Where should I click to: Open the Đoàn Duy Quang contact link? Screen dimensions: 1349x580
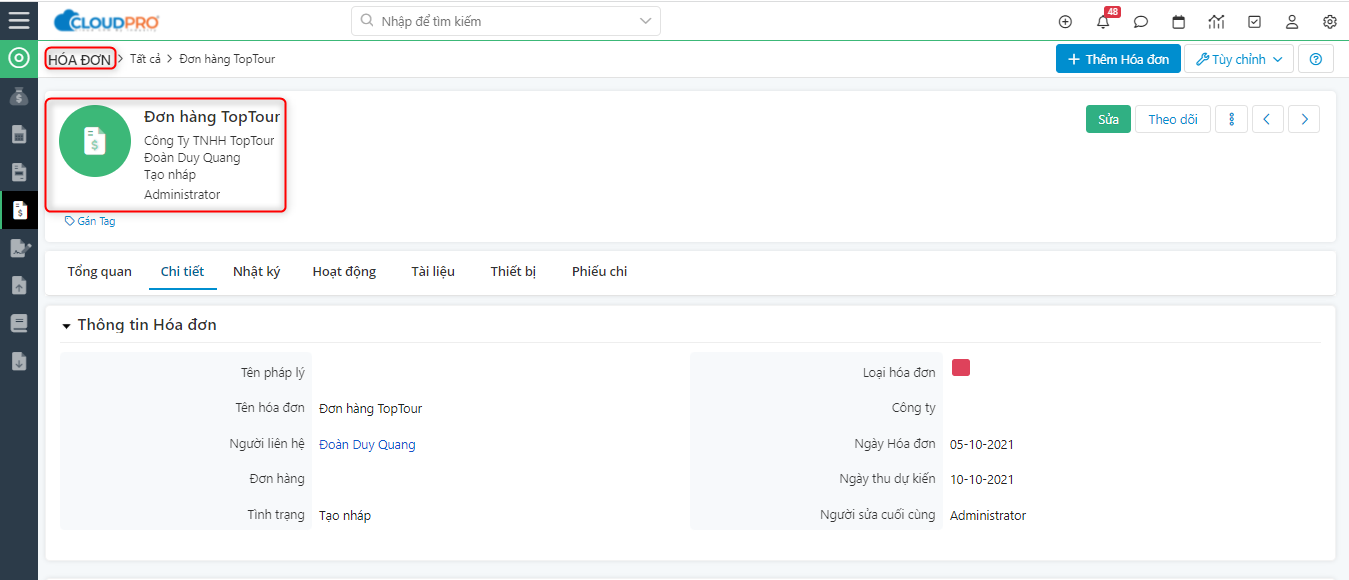367,445
